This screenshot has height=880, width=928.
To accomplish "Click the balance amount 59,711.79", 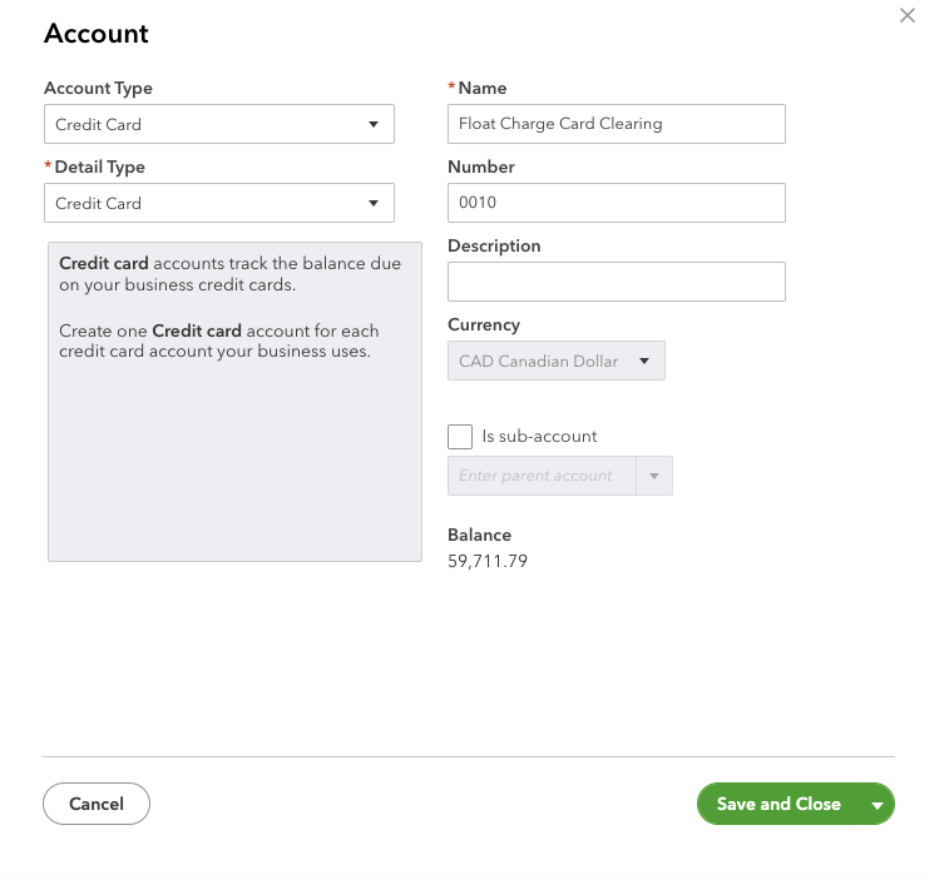I will click(488, 561).
